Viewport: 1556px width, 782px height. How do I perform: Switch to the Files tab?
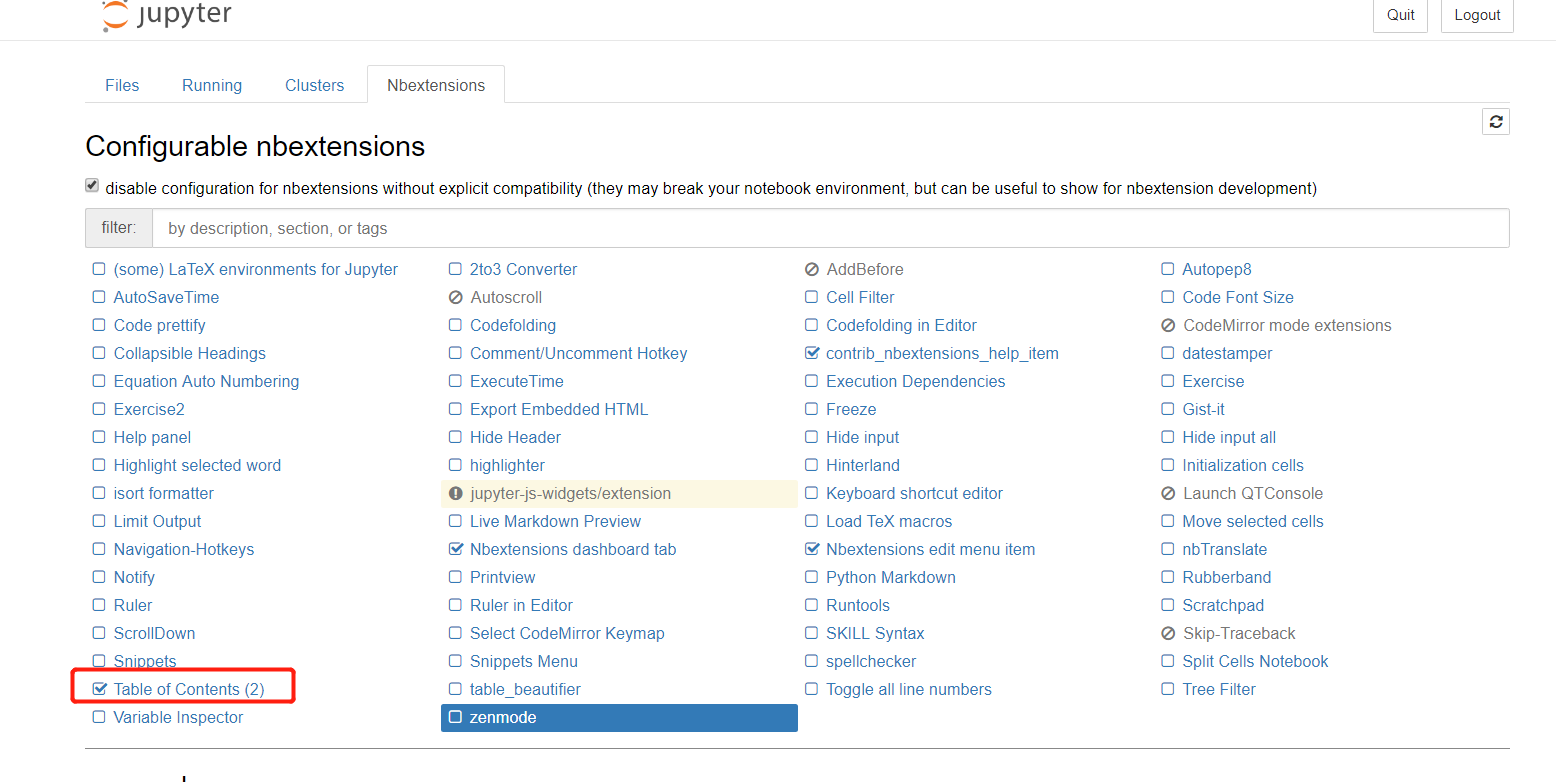[122, 85]
